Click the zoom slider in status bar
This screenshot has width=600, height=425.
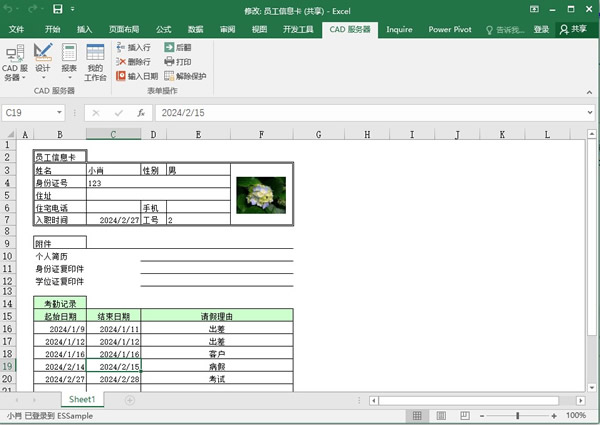point(519,415)
